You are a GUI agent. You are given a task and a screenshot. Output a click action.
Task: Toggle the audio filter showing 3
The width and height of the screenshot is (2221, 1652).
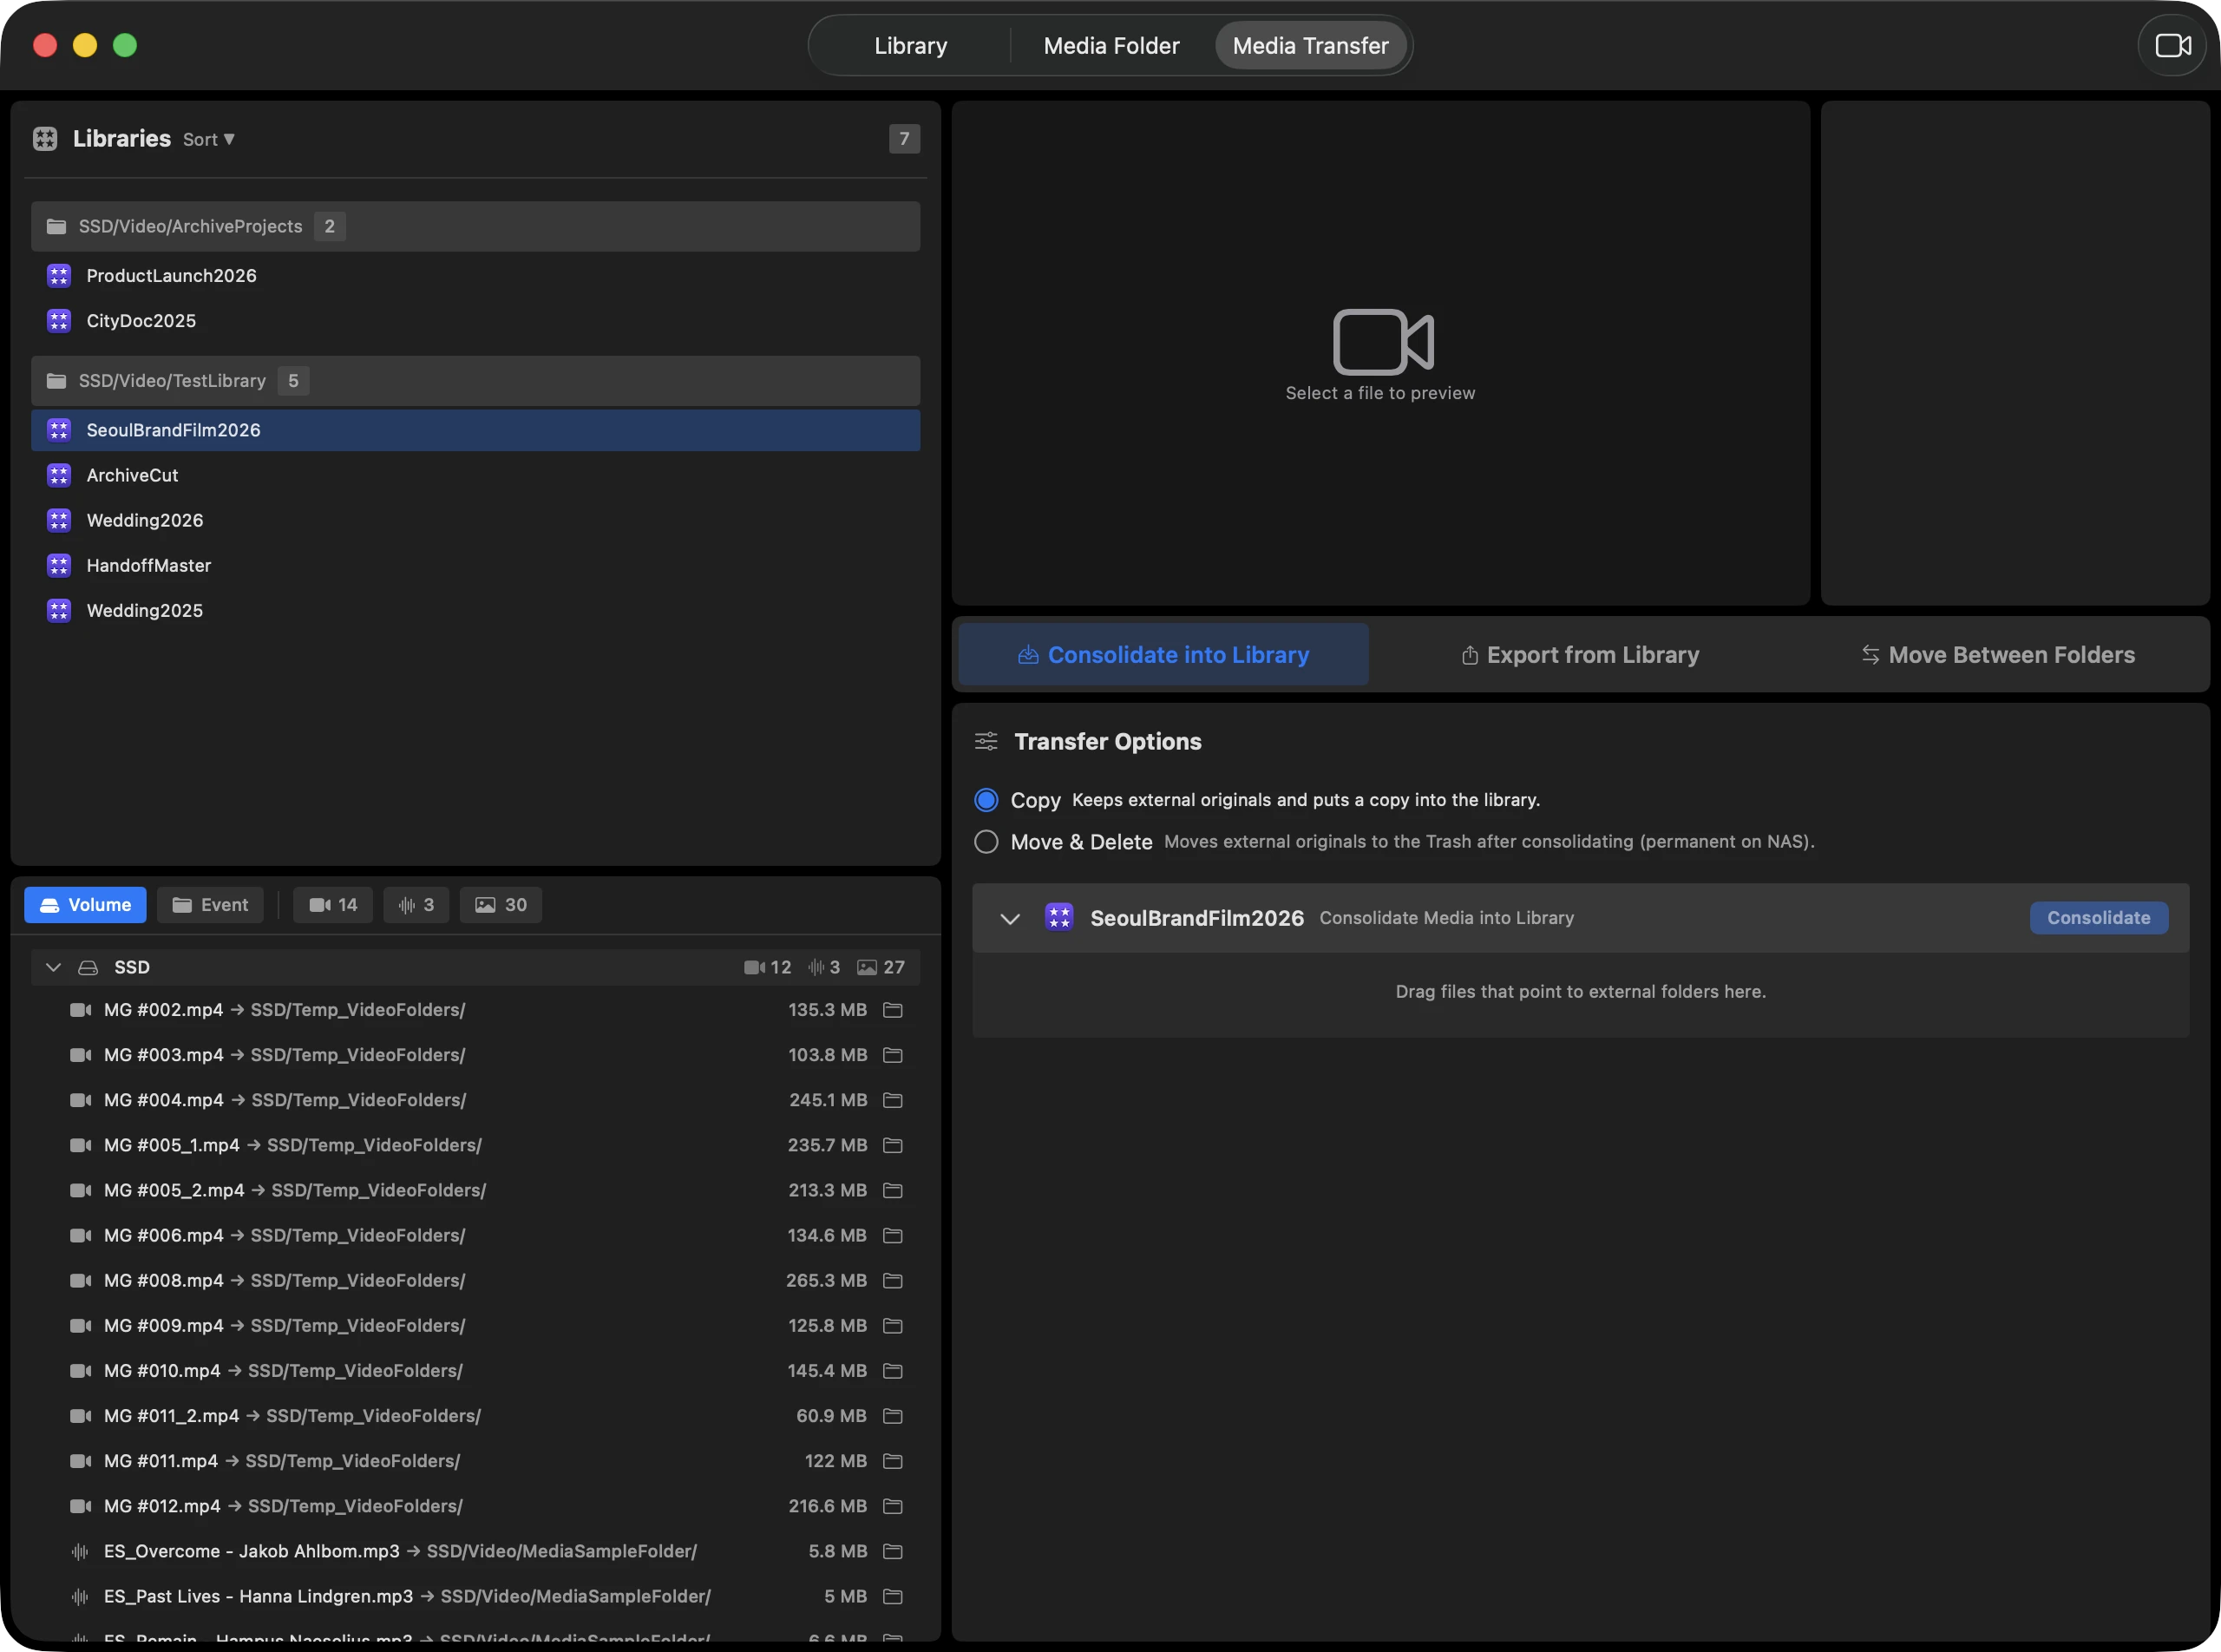point(416,905)
